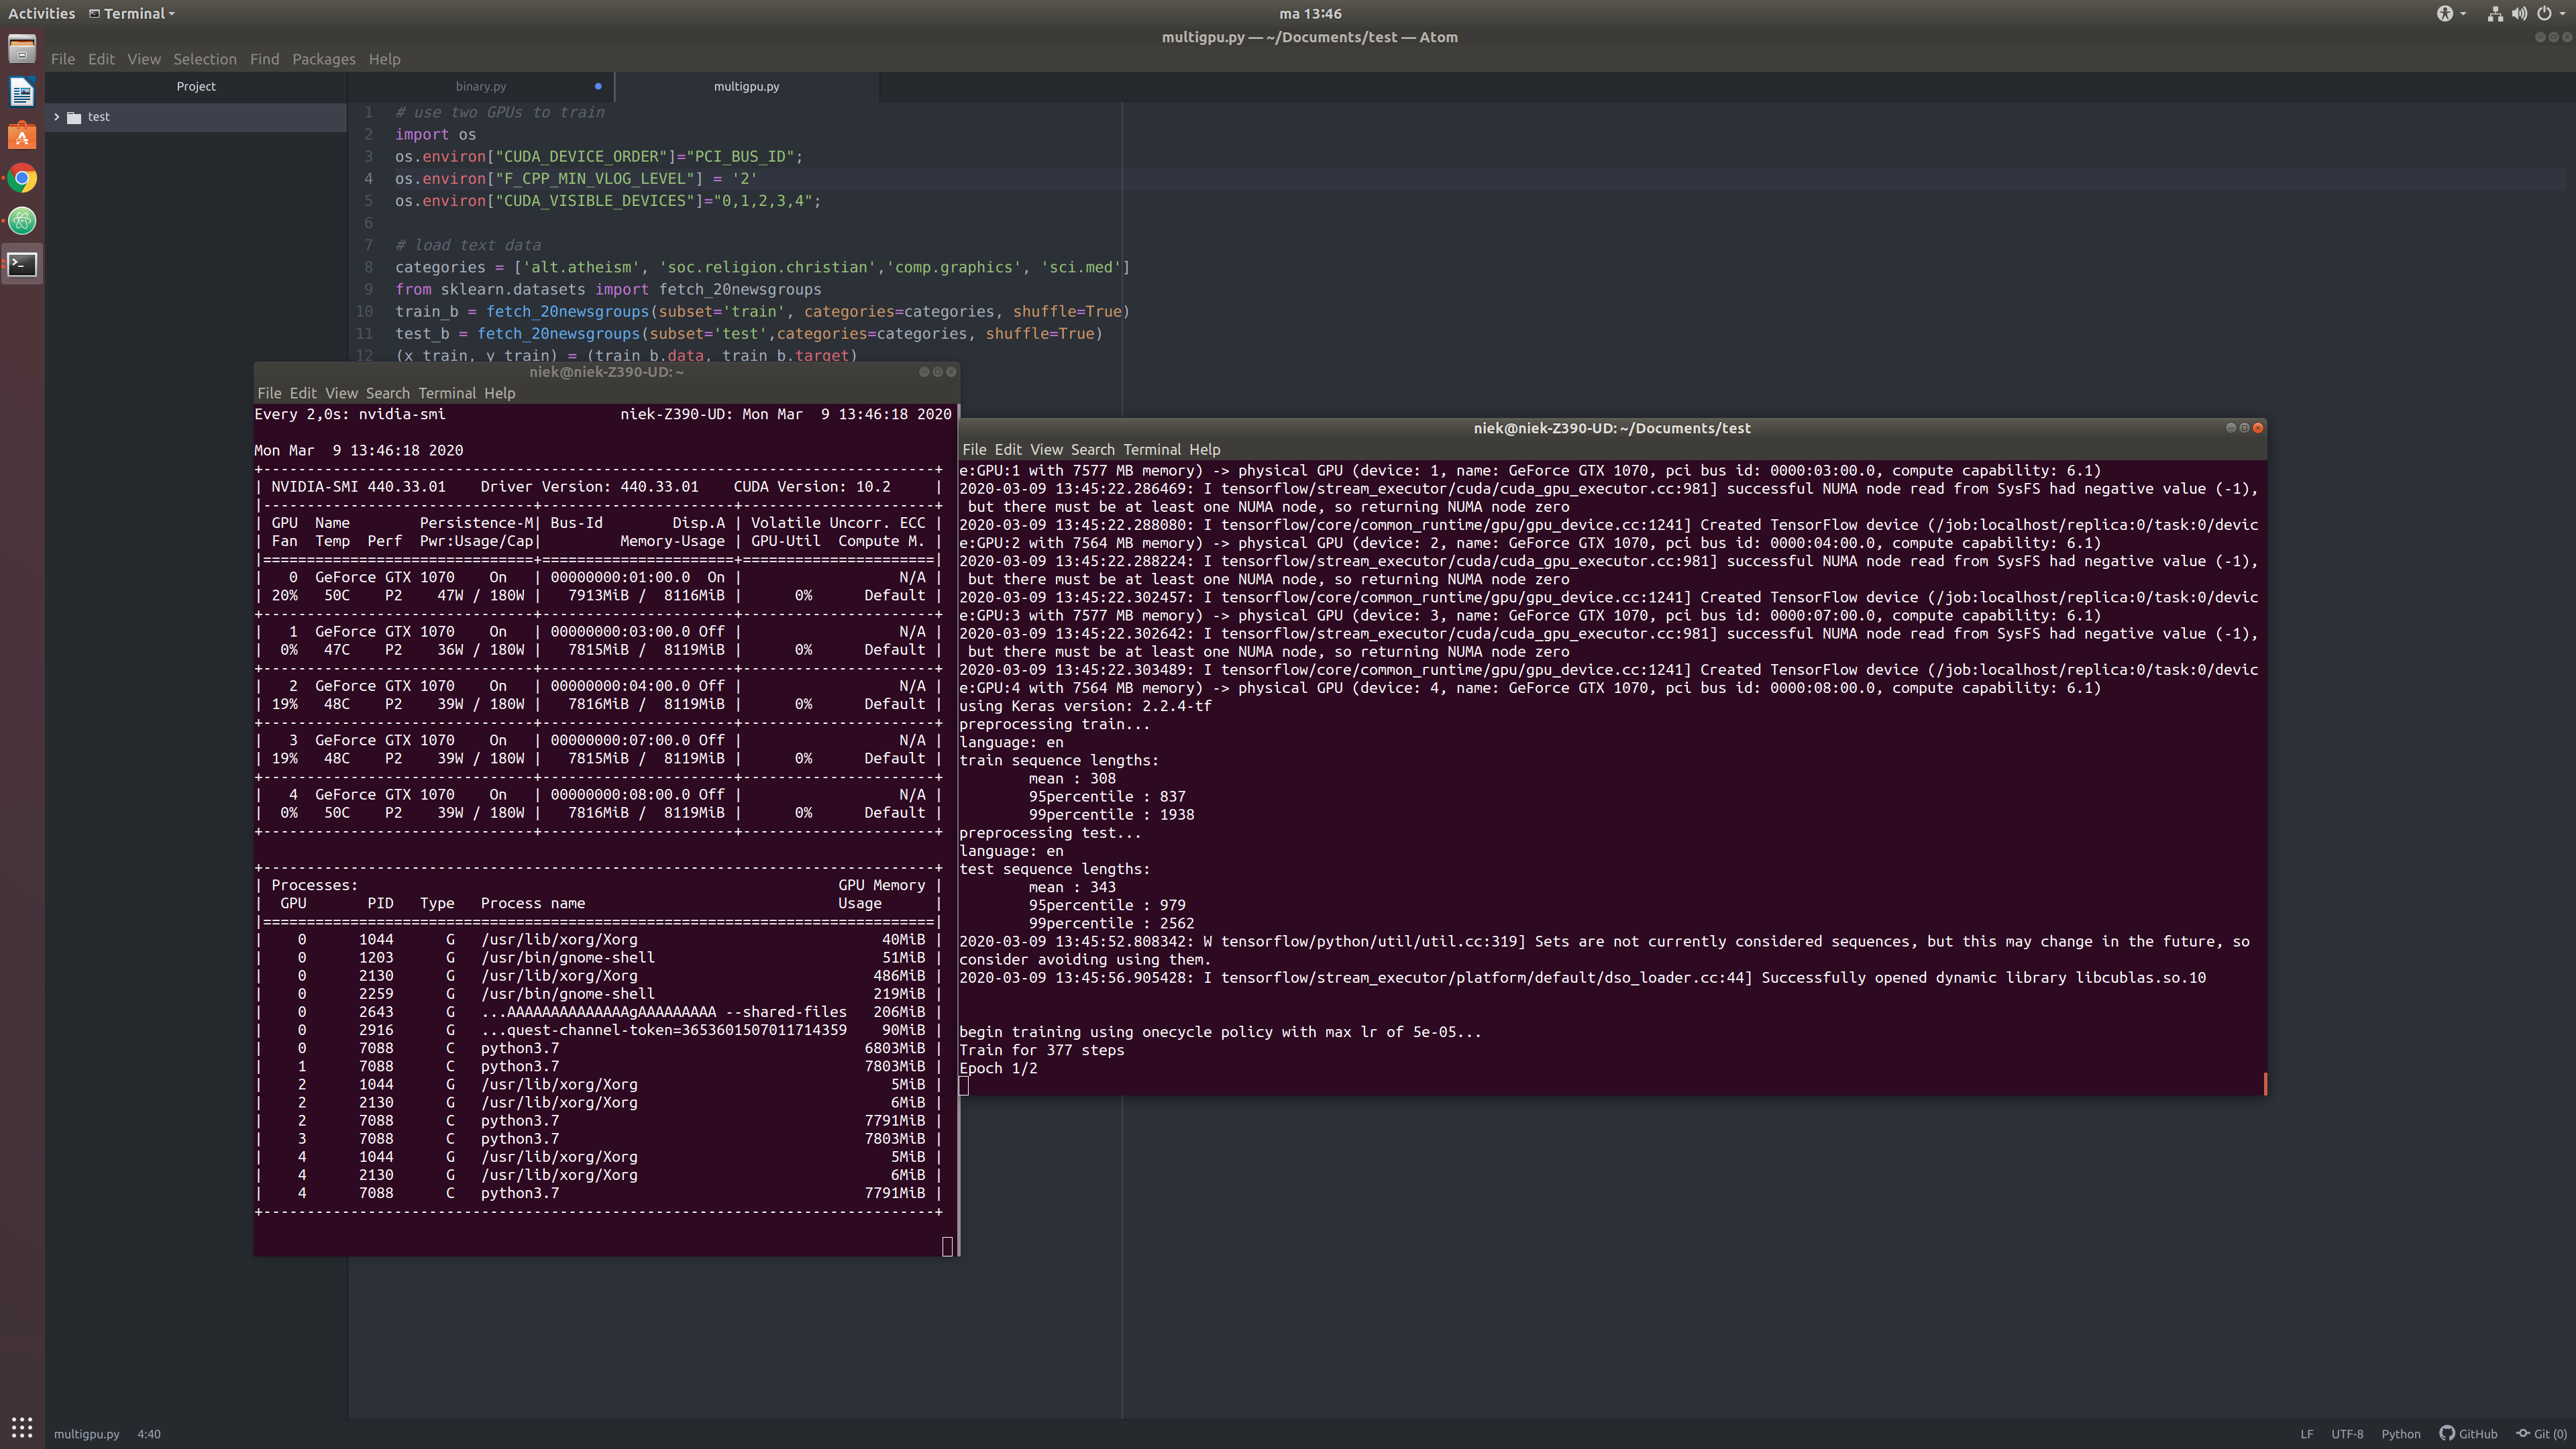Viewport: 2576px width, 1449px height.
Task: Click the UTF-8 encoding indicator
Action: tap(2347, 1434)
